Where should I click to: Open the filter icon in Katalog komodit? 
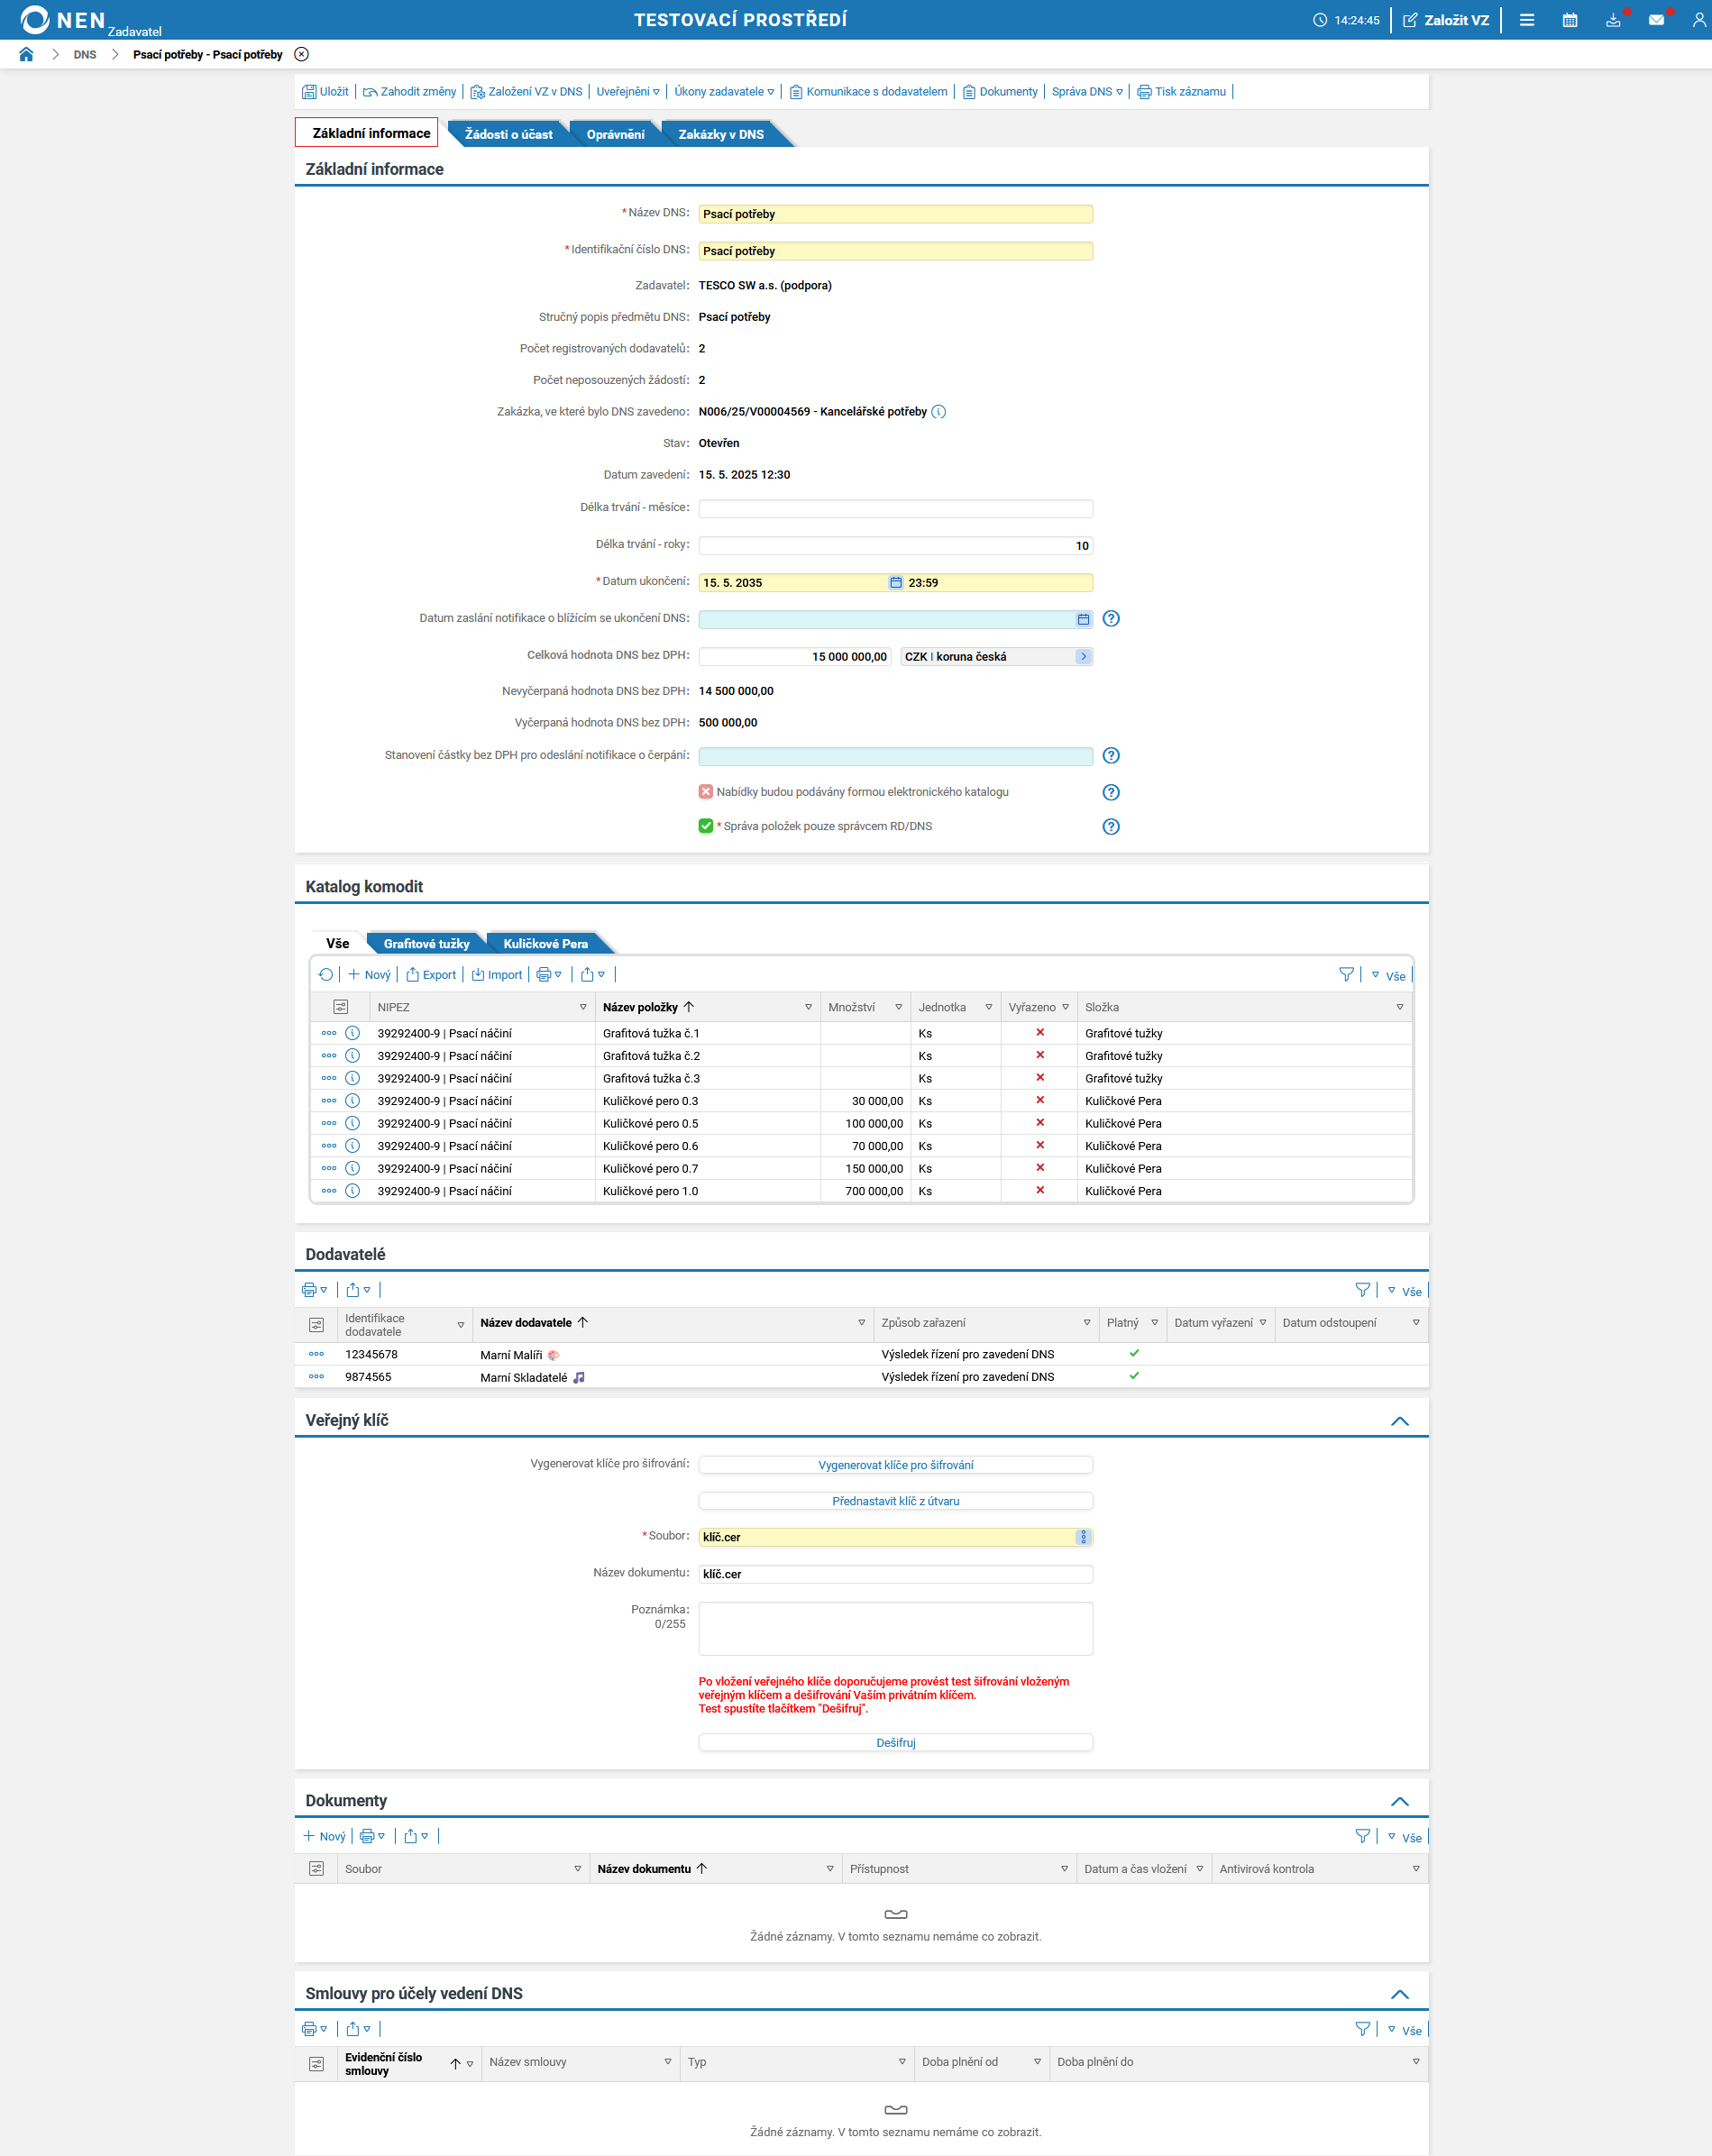tap(1346, 973)
